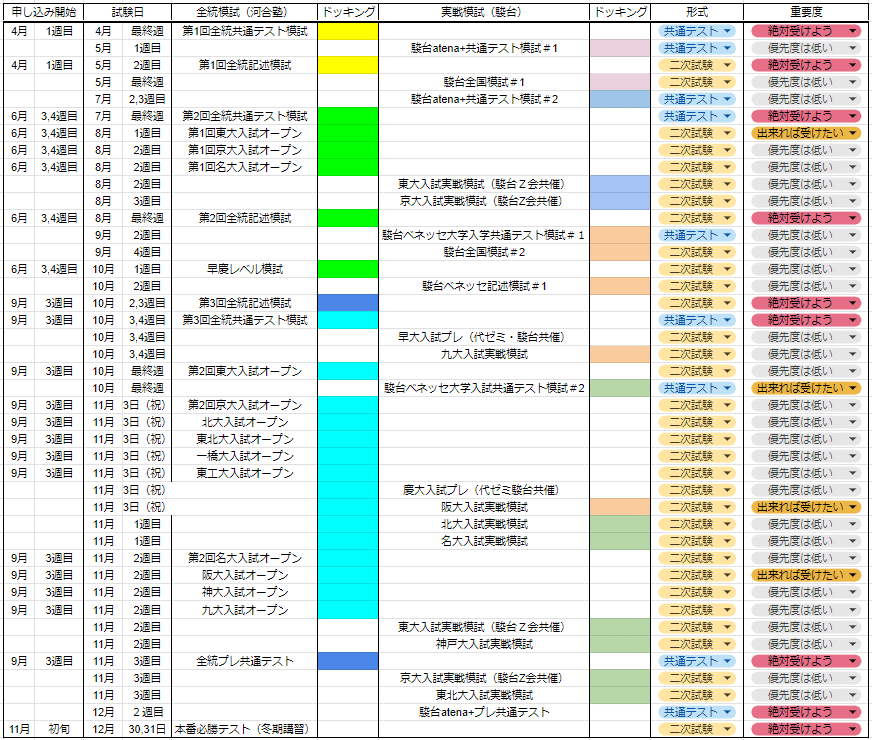Click cyan docking cell beside 第2回東大入試オープン
This screenshot has width=872, height=740.
[348, 371]
